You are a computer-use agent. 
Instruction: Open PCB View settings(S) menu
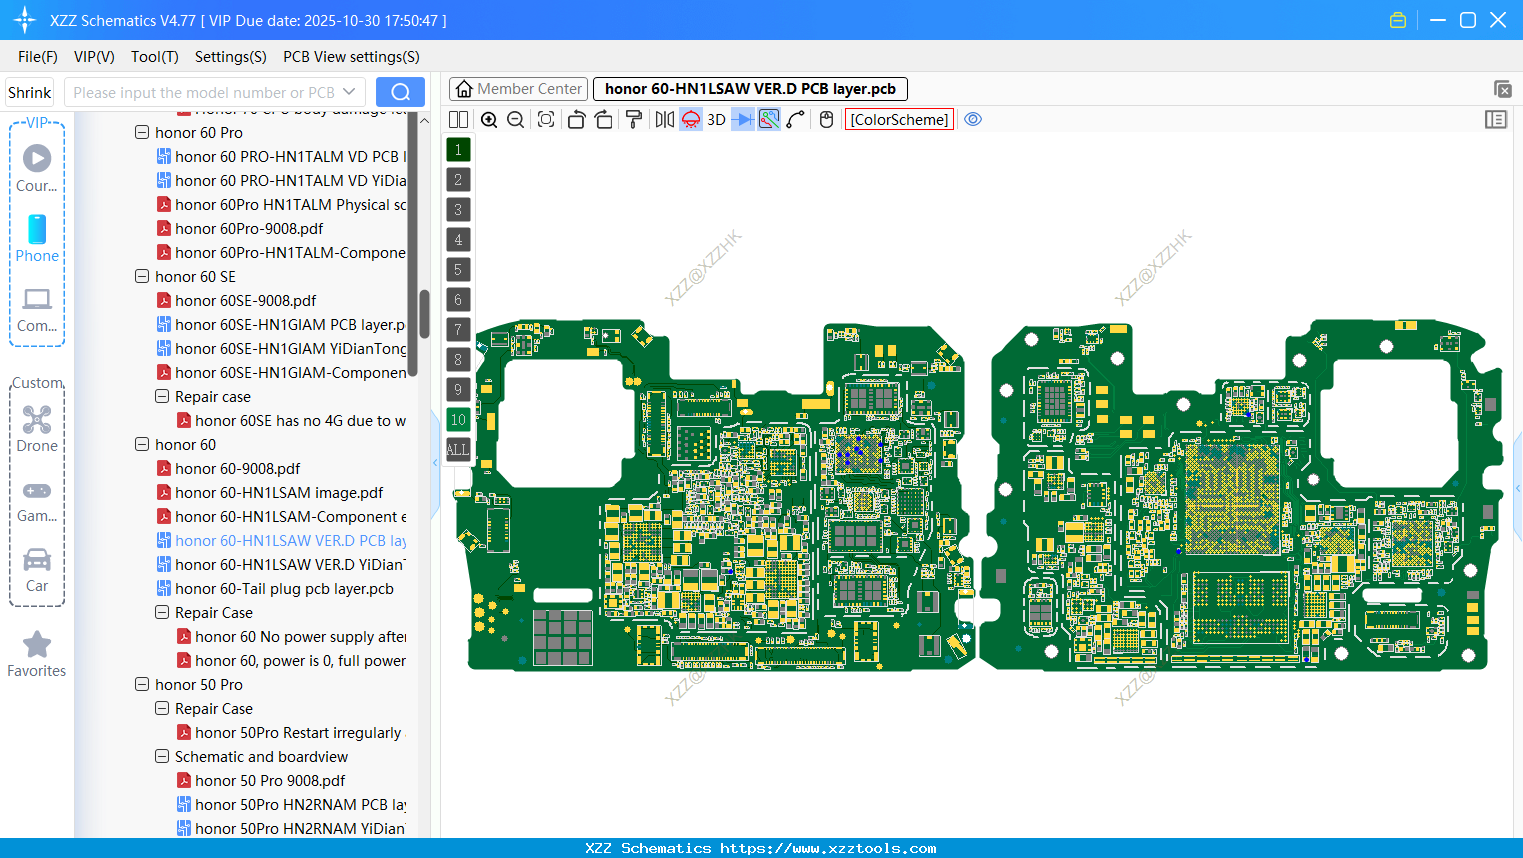tap(351, 57)
